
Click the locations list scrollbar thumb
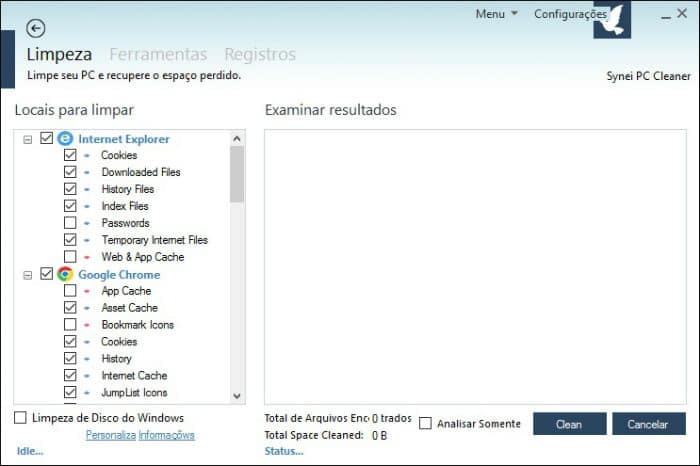[x=237, y=175]
